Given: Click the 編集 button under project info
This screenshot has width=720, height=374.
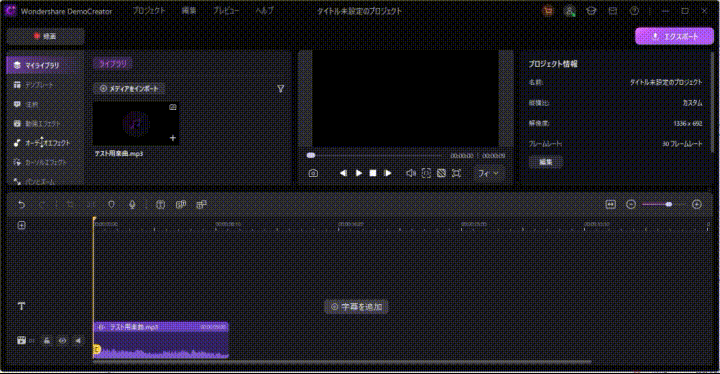Looking at the screenshot, I should pos(546,162).
